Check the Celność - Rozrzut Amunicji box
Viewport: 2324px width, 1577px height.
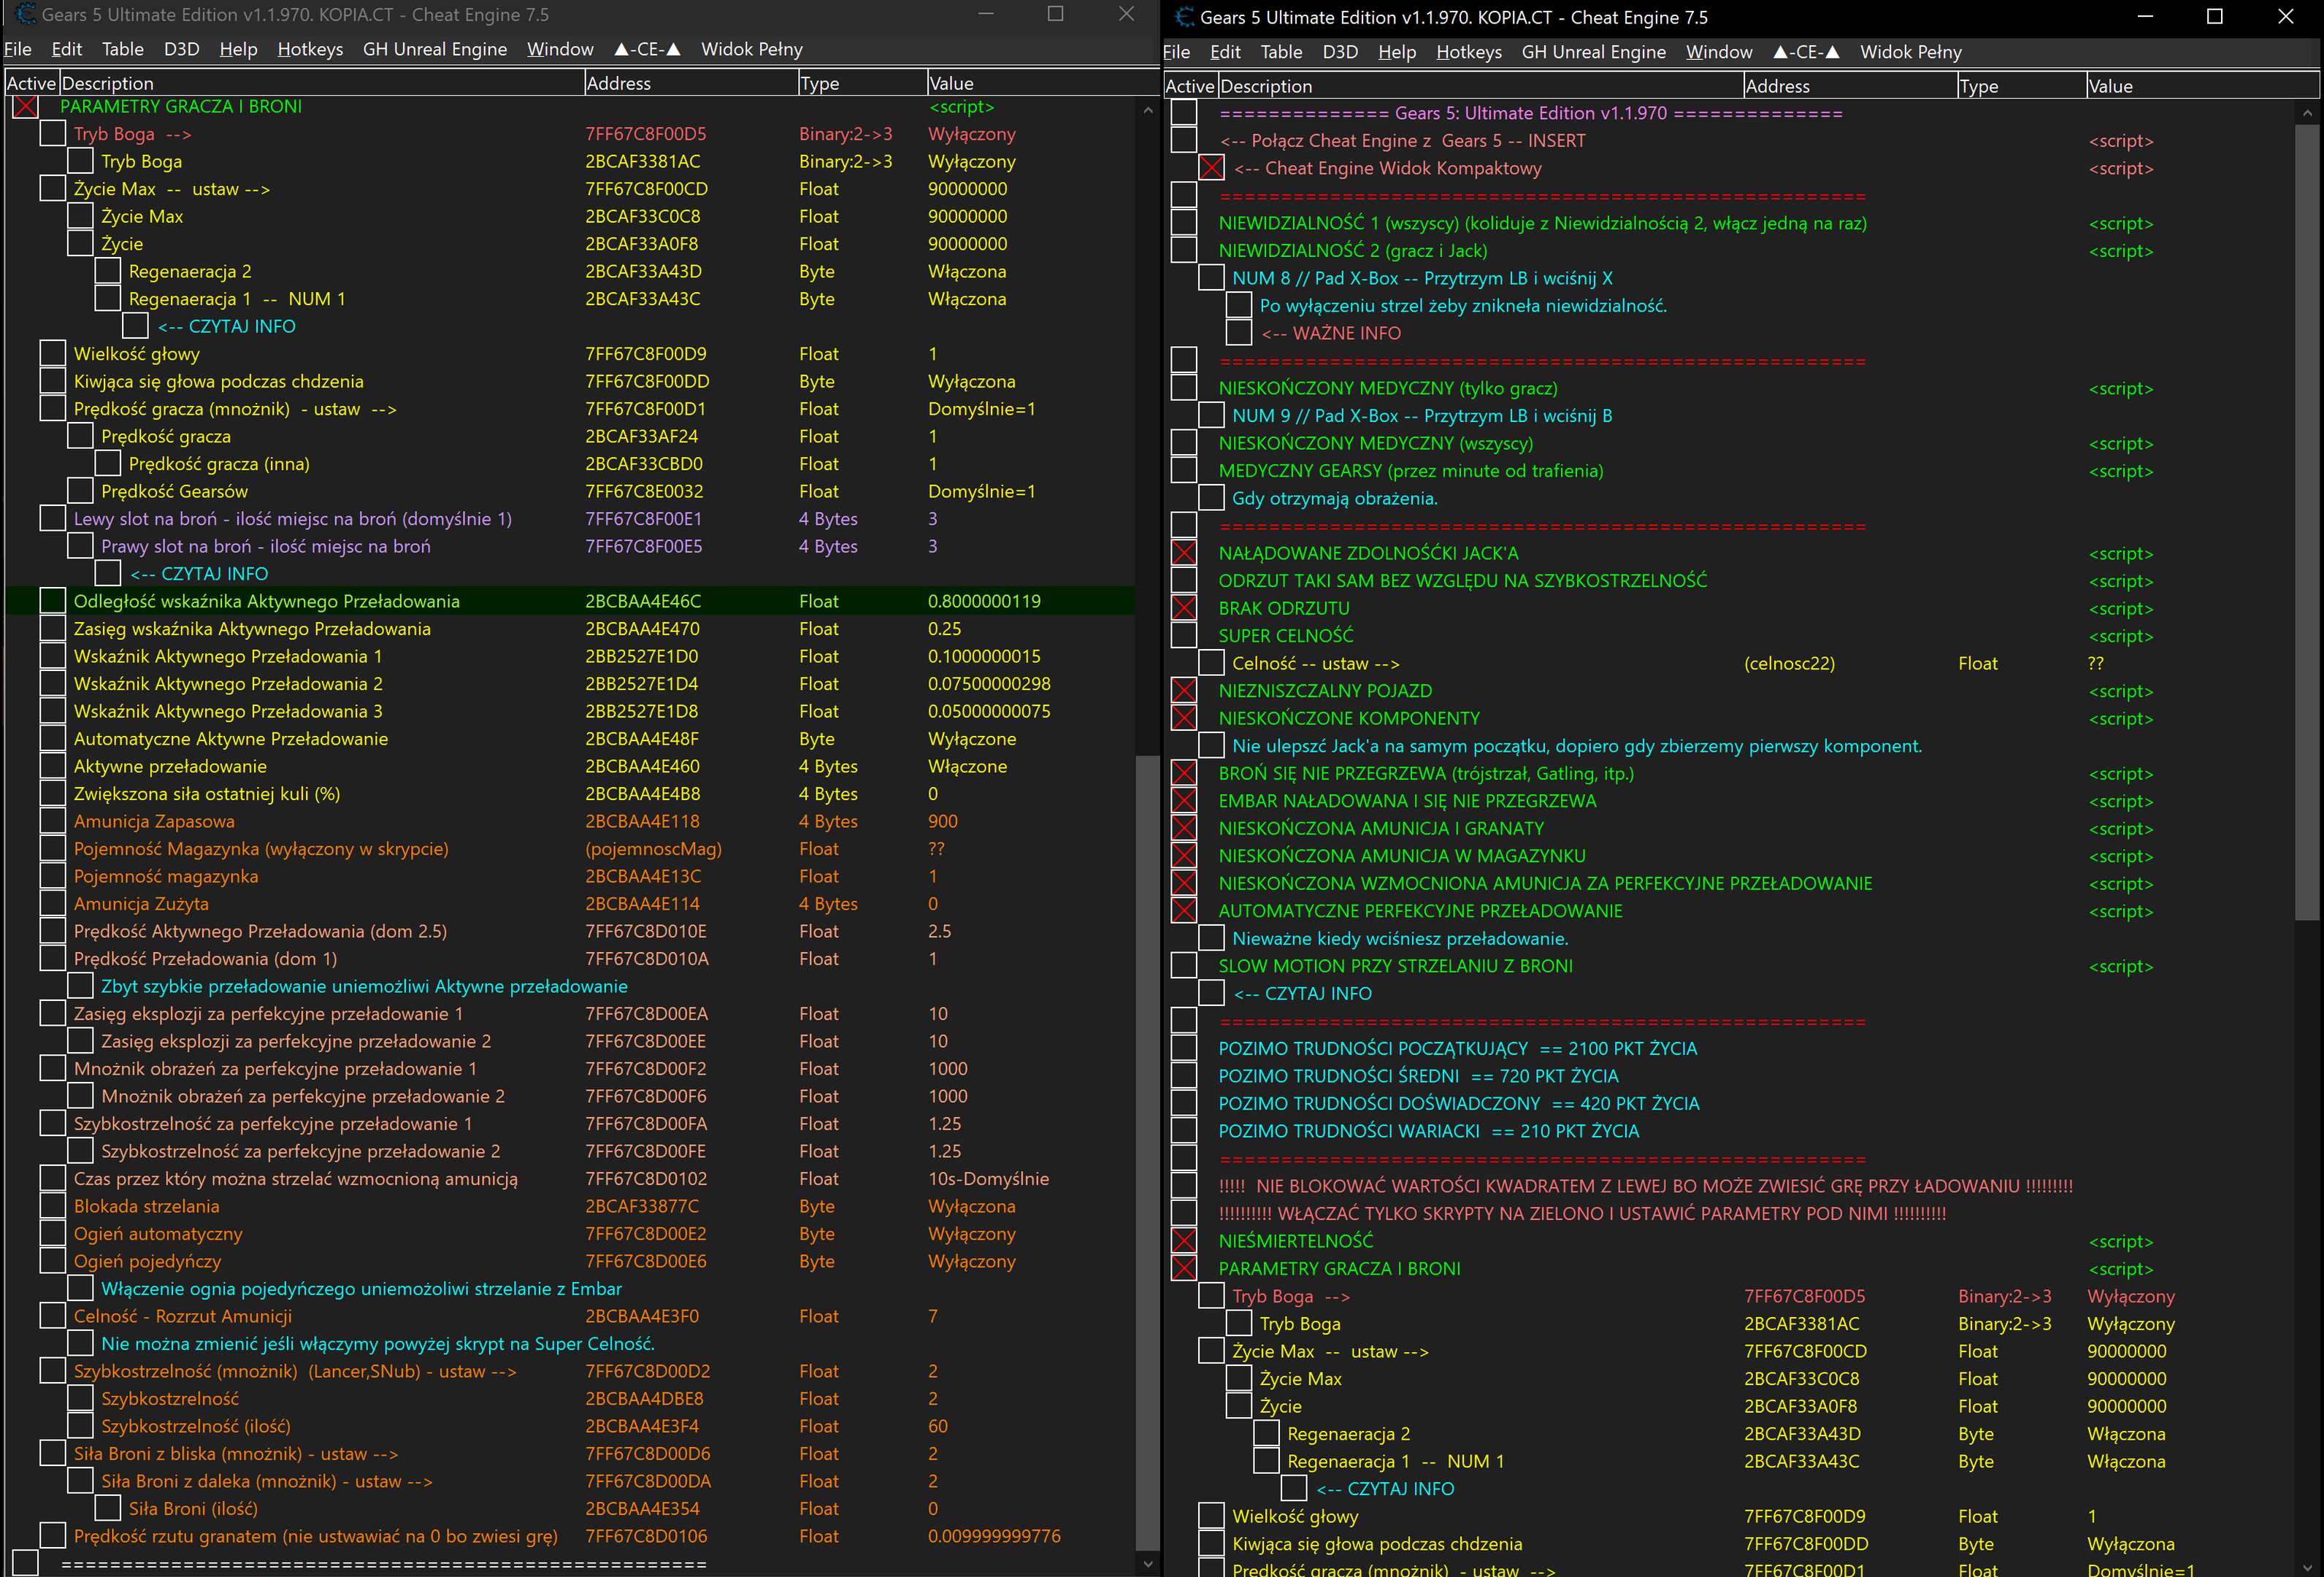[52, 1316]
